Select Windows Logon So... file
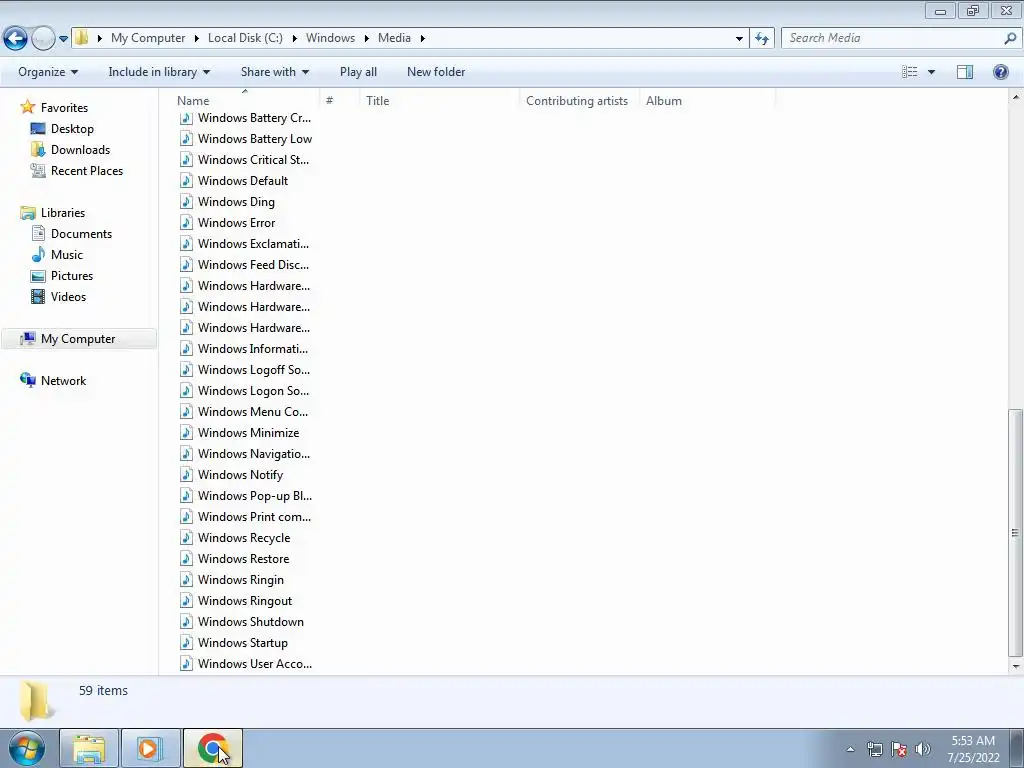Screen dimensions: 1024x768 245,391
